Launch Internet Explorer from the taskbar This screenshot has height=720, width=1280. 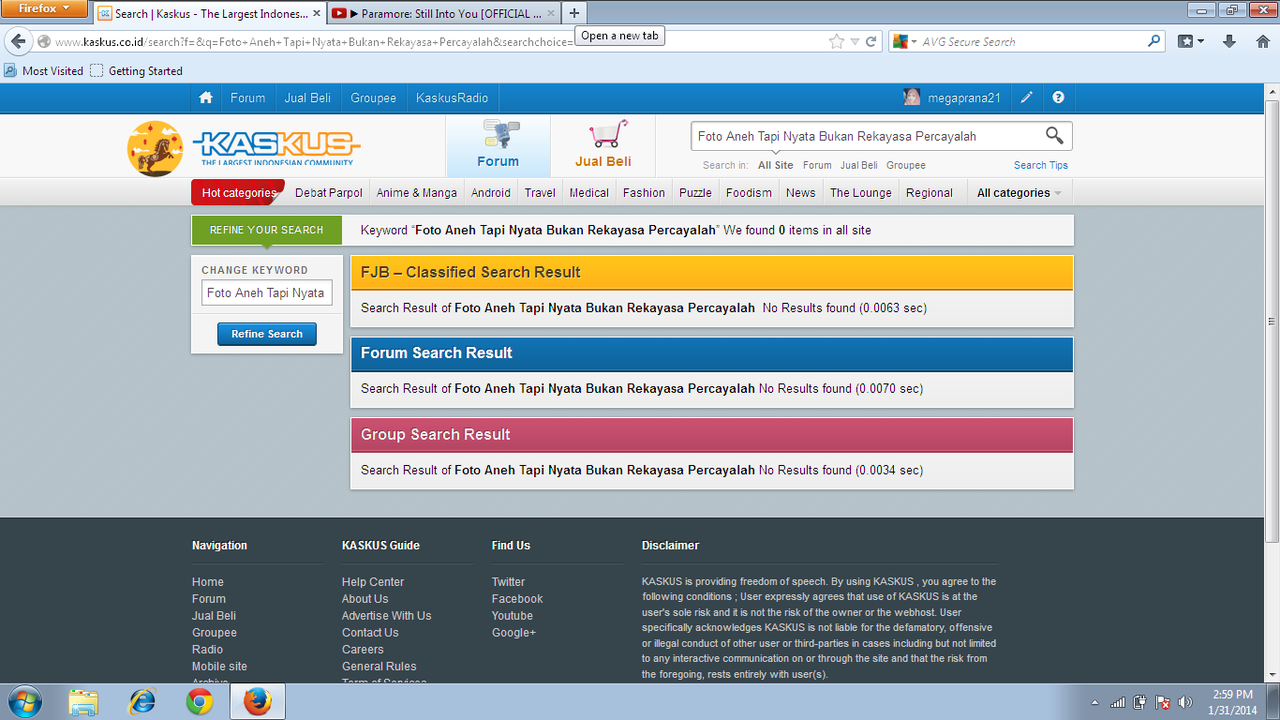tap(142, 702)
